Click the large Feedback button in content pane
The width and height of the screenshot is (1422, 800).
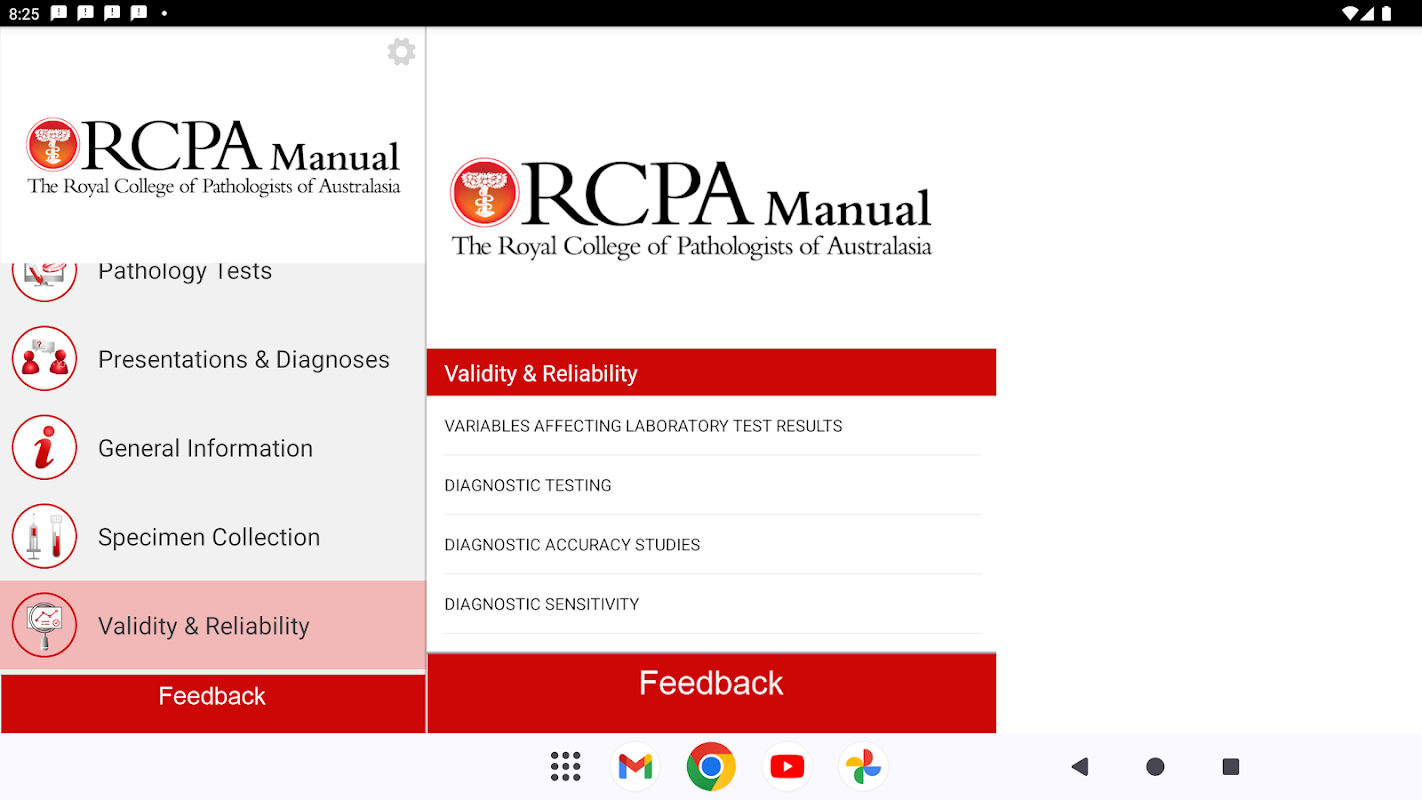tap(712, 693)
